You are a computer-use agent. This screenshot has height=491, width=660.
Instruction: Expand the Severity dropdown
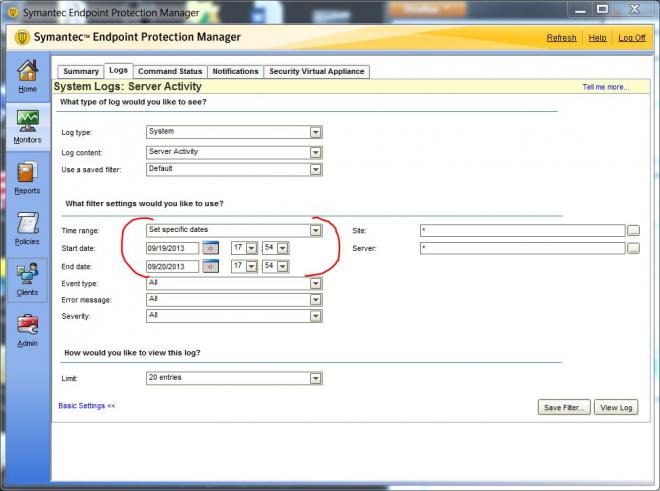tap(315, 316)
